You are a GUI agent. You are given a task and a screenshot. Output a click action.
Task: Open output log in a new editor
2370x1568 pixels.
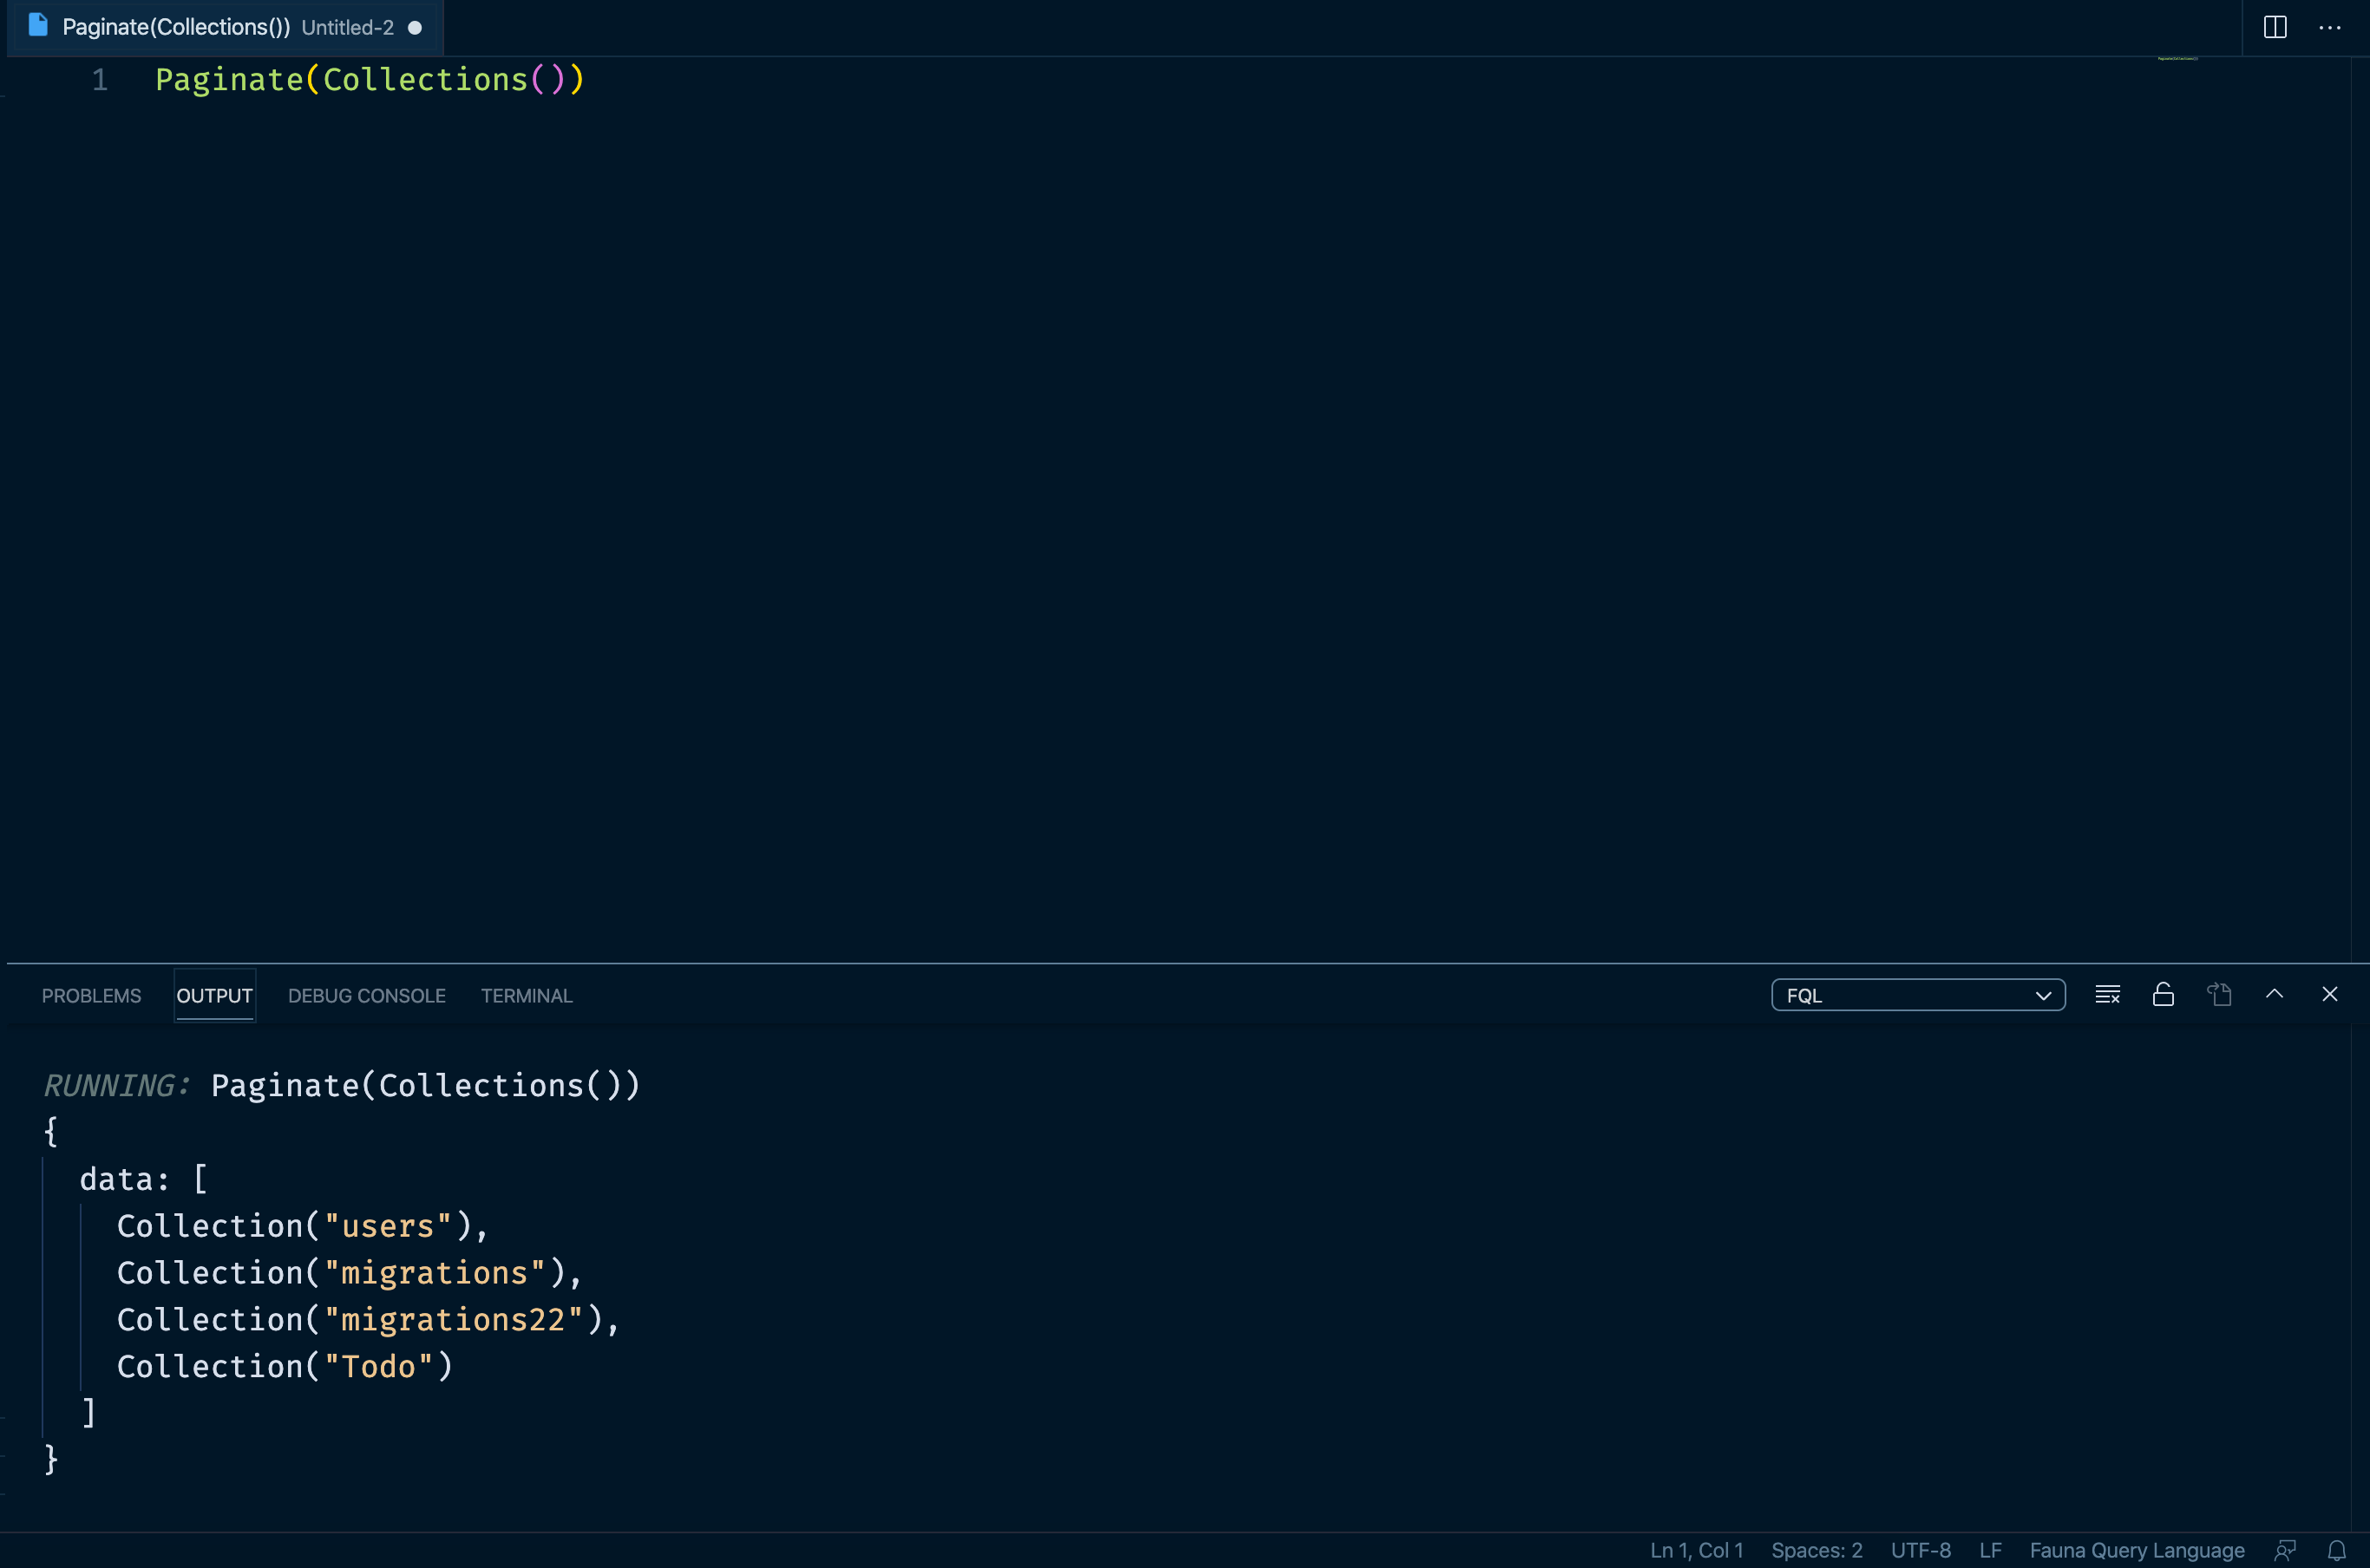coord(2220,993)
